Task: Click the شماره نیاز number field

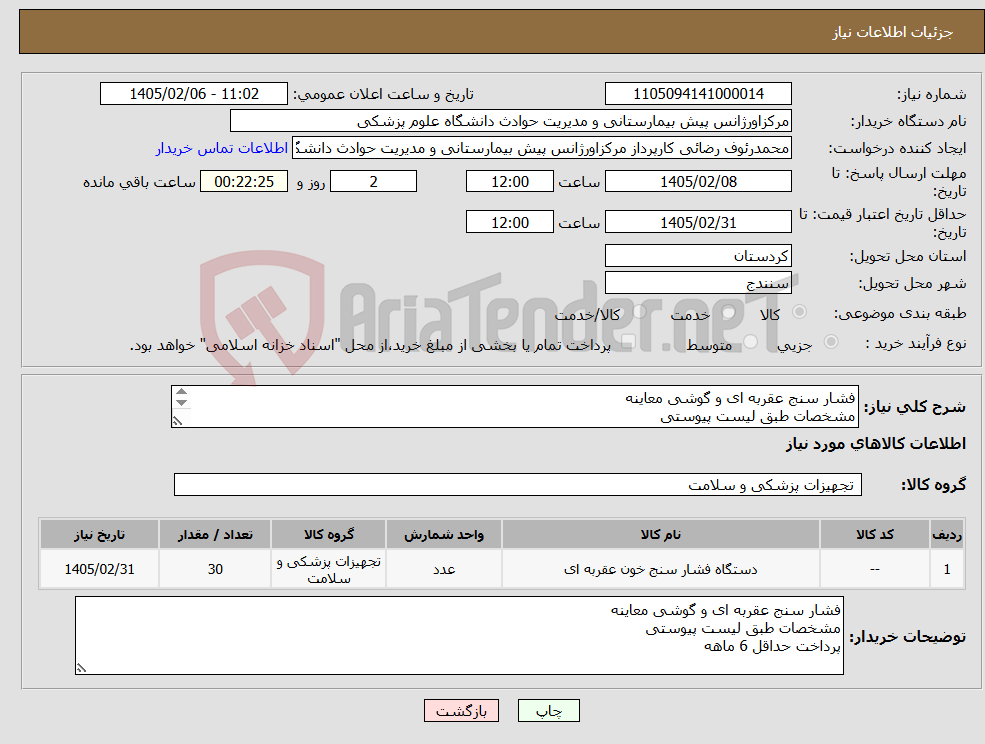Action: click(x=698, y=94)
